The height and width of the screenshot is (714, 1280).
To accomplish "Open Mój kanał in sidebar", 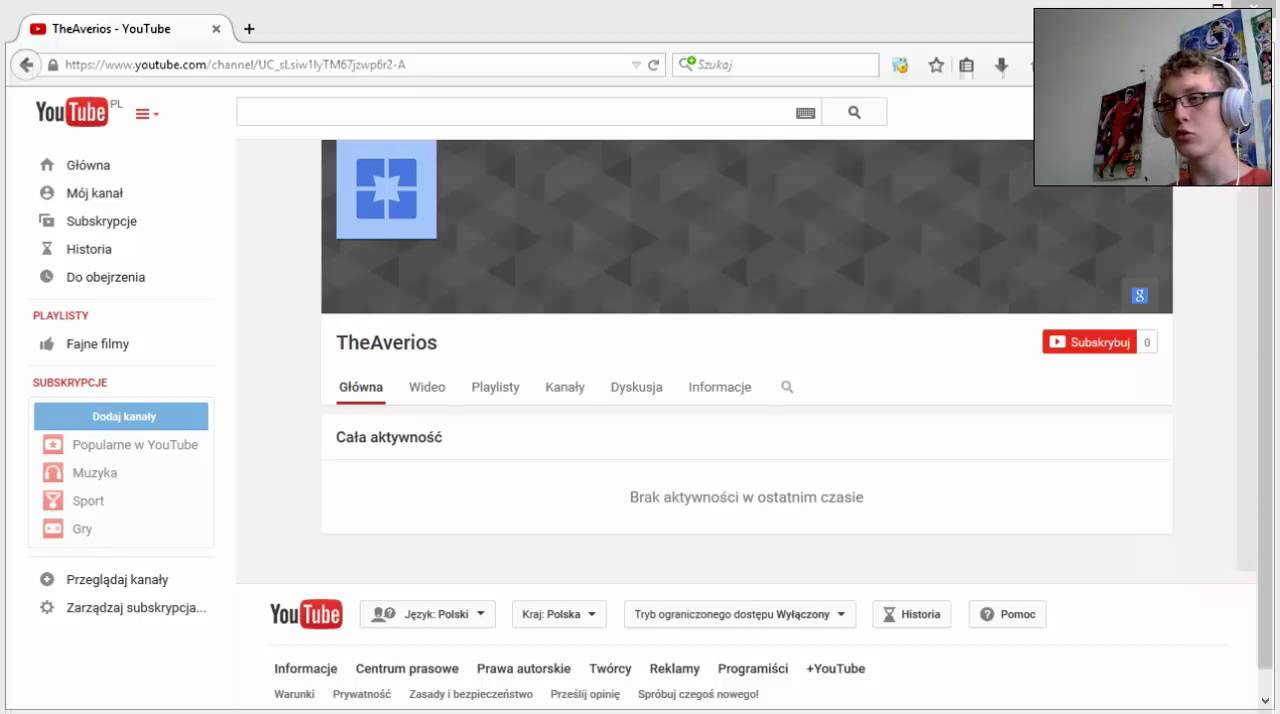I will 94,193.
